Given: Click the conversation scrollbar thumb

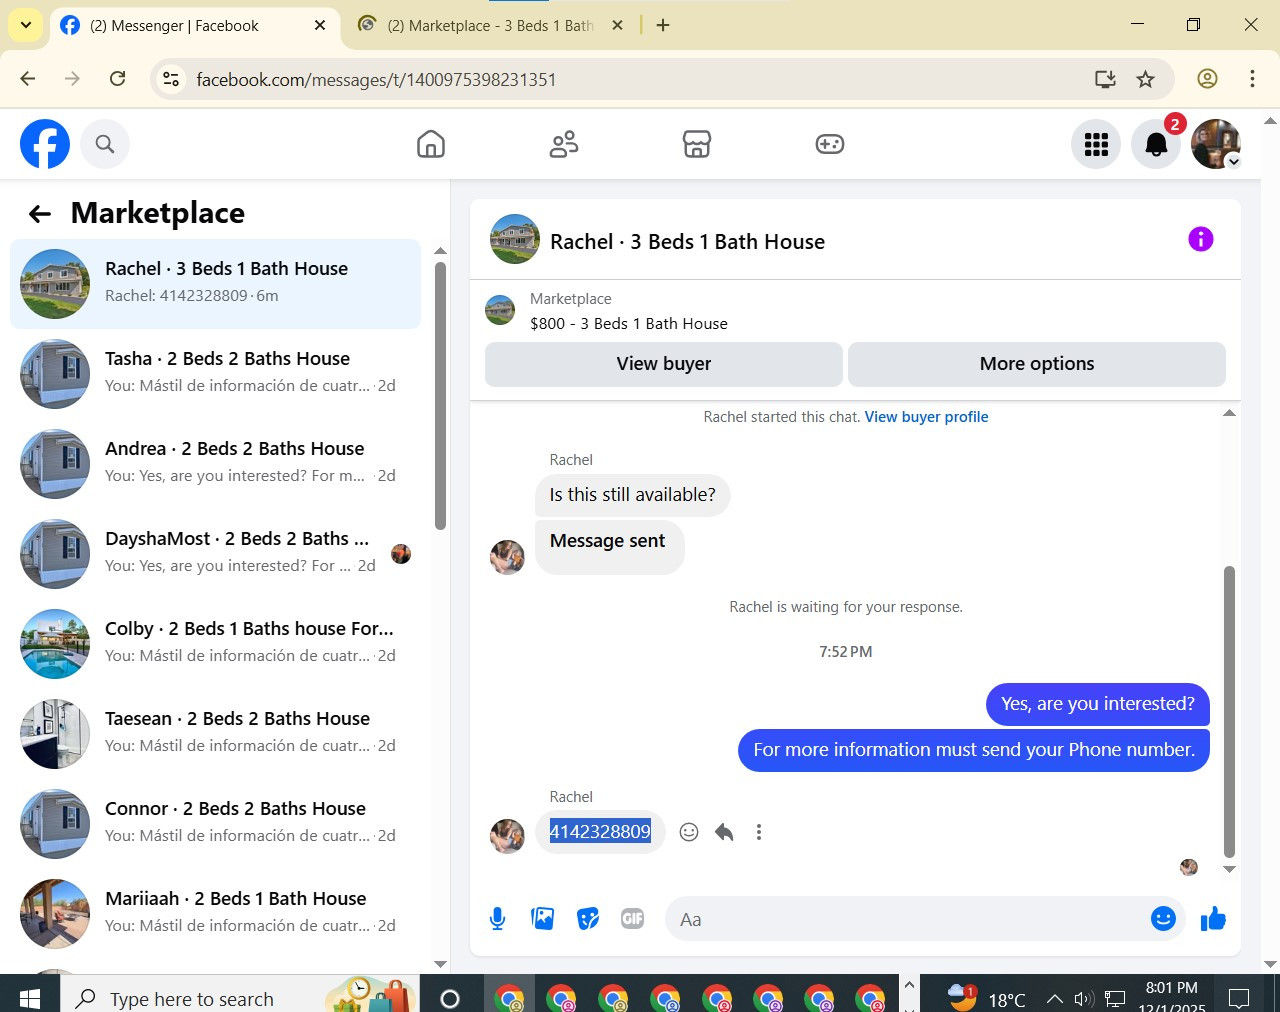Looking at the screenshot, I should pos(1229,712).
